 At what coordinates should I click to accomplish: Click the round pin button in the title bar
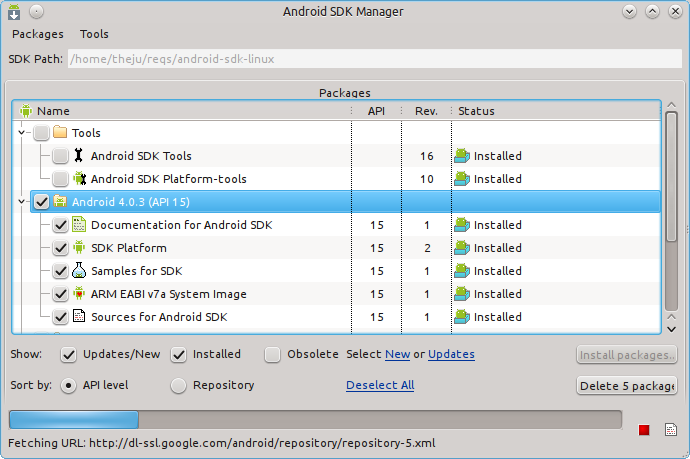37,11
